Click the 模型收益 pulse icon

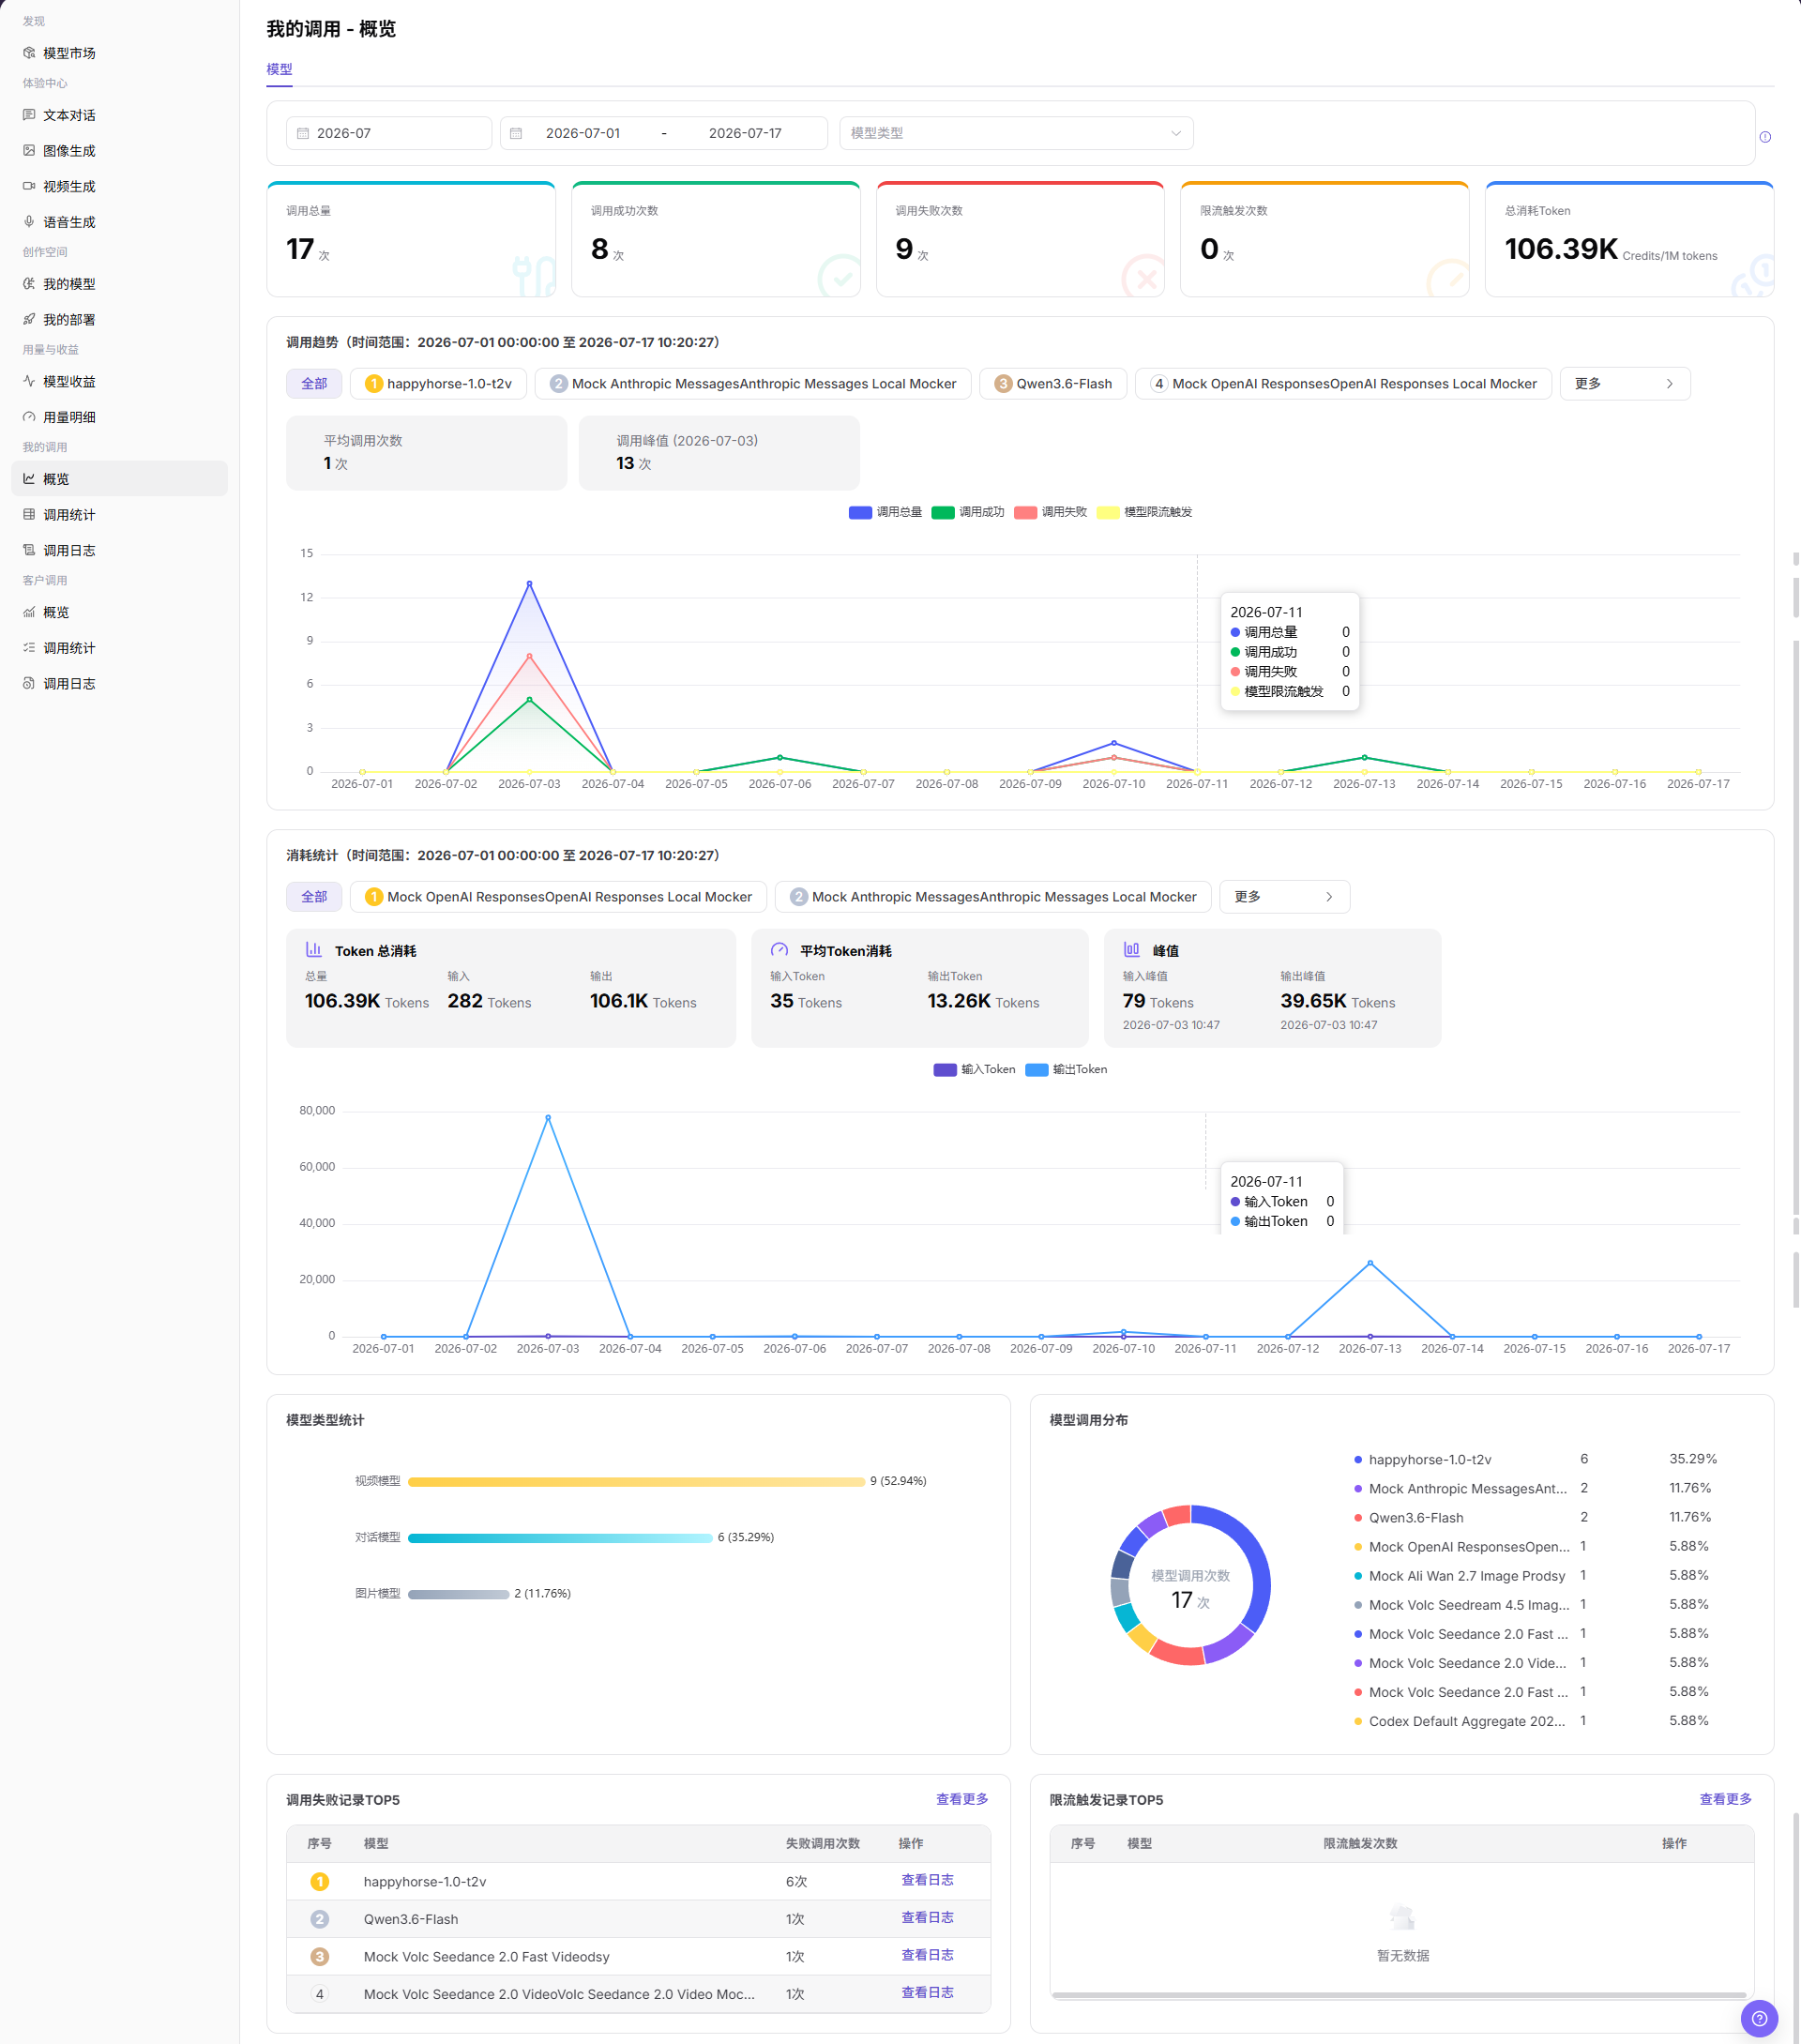click(x=29, y=381)
